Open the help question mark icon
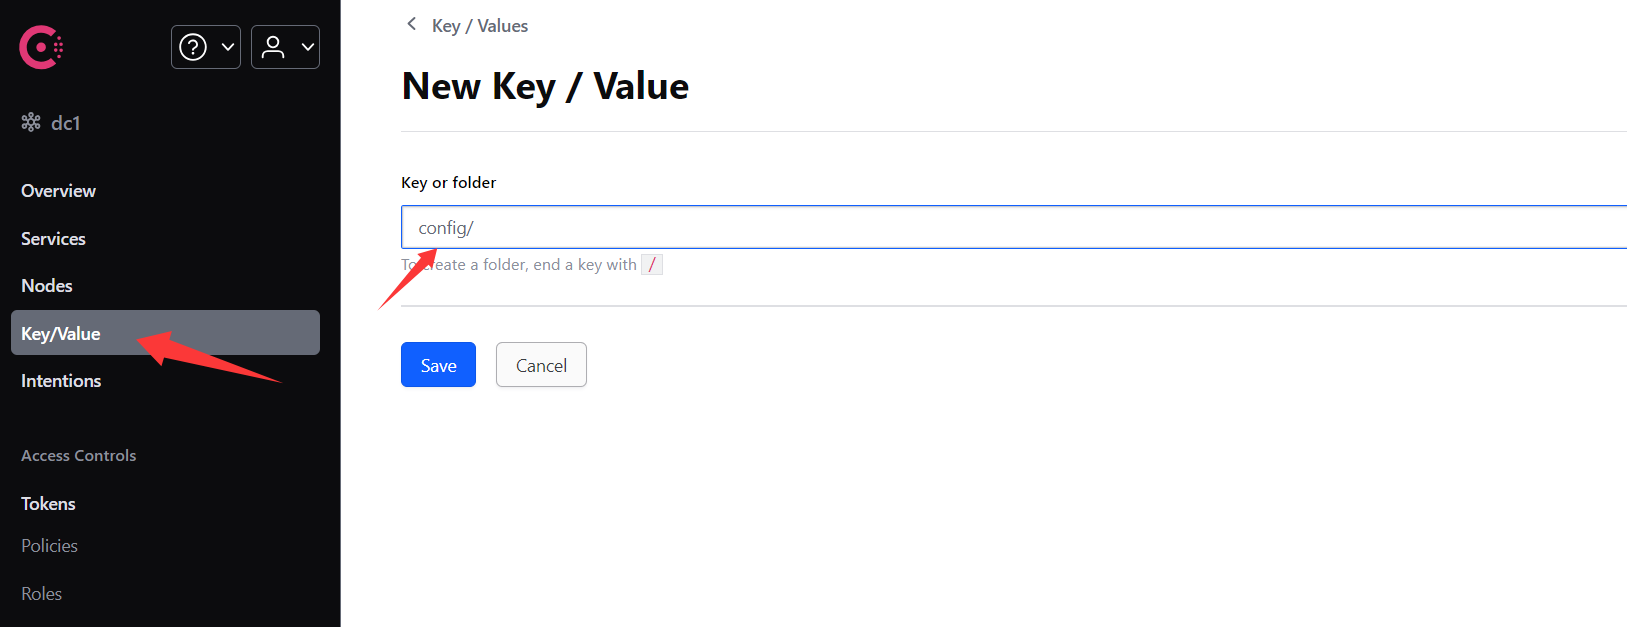This screenshot has height=627, width=1627. pyautogui.click(x=193, y=47)
